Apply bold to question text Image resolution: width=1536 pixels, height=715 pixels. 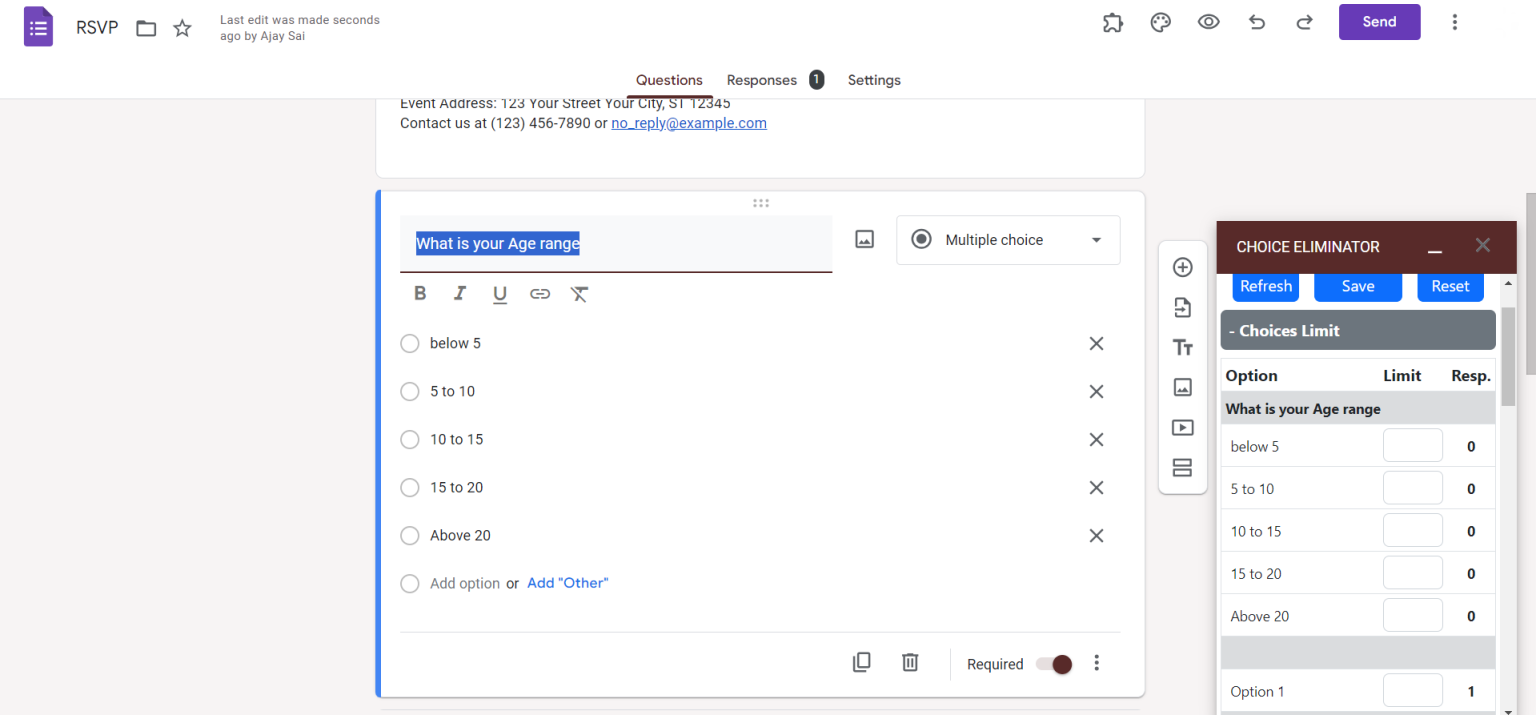(420, 293)
